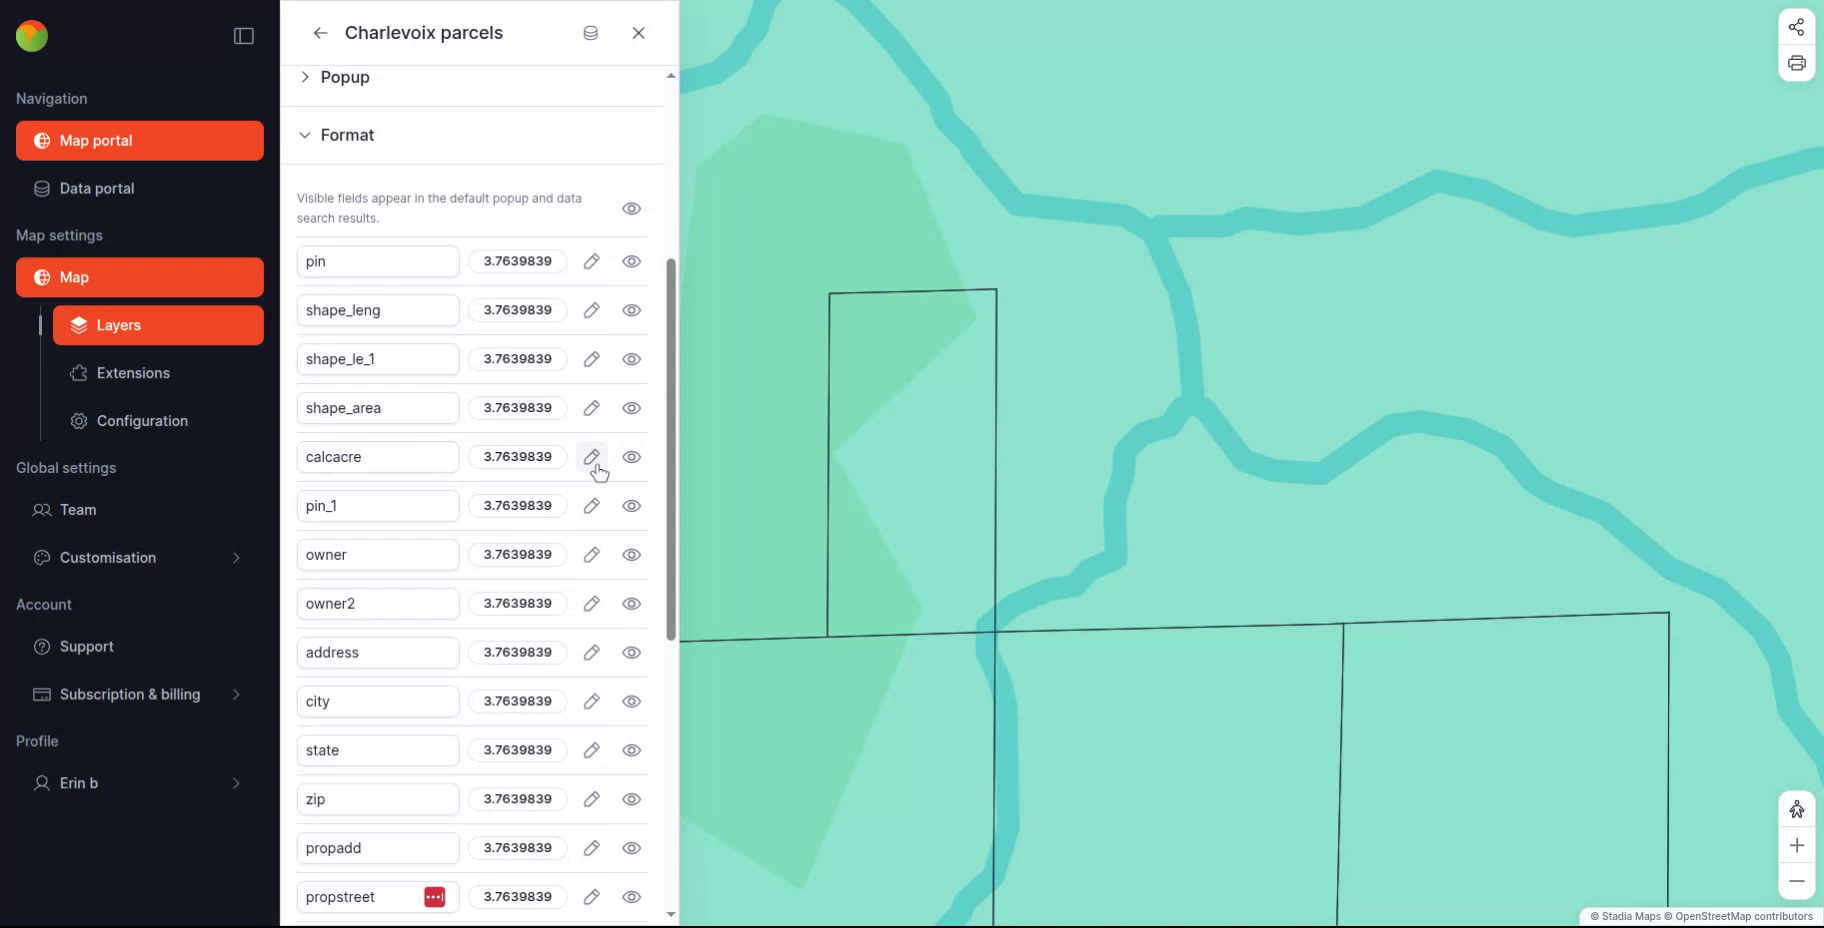Open Subscription & billing settings
Screen dimensions: 1824x928
point(129,694)
